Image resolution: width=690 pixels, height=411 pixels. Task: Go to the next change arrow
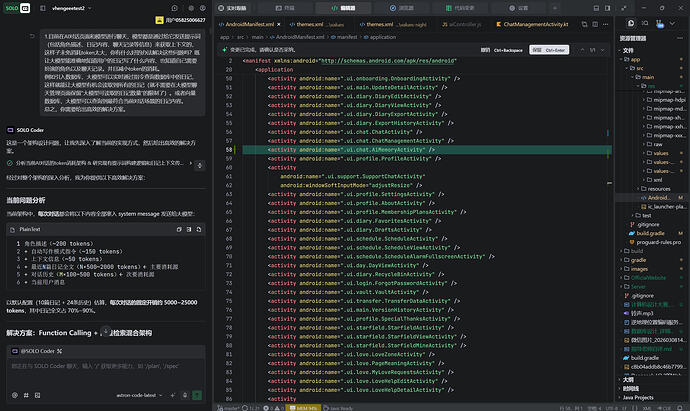click(x=602, y=50)
